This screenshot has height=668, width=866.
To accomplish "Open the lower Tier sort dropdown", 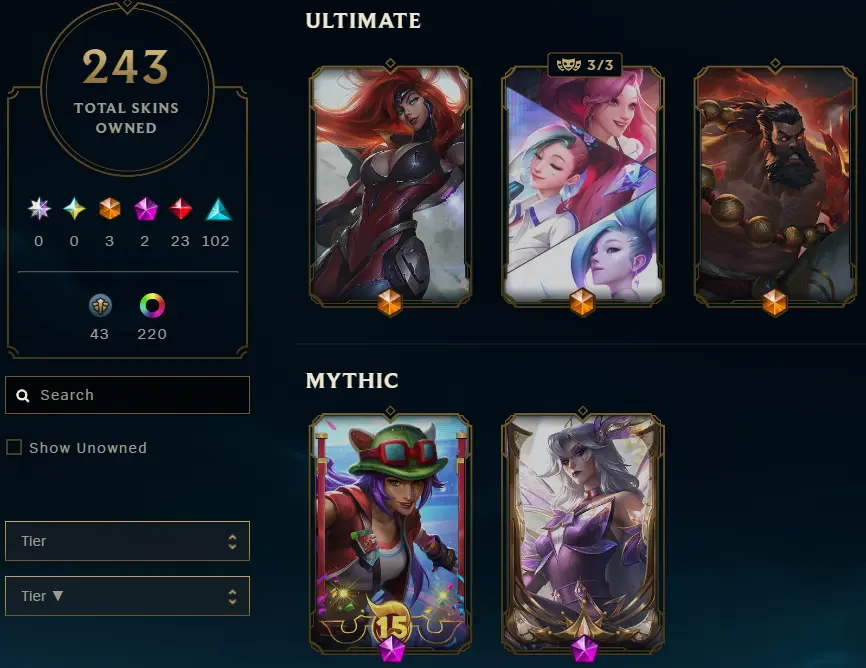I will (x=128, y=596).
